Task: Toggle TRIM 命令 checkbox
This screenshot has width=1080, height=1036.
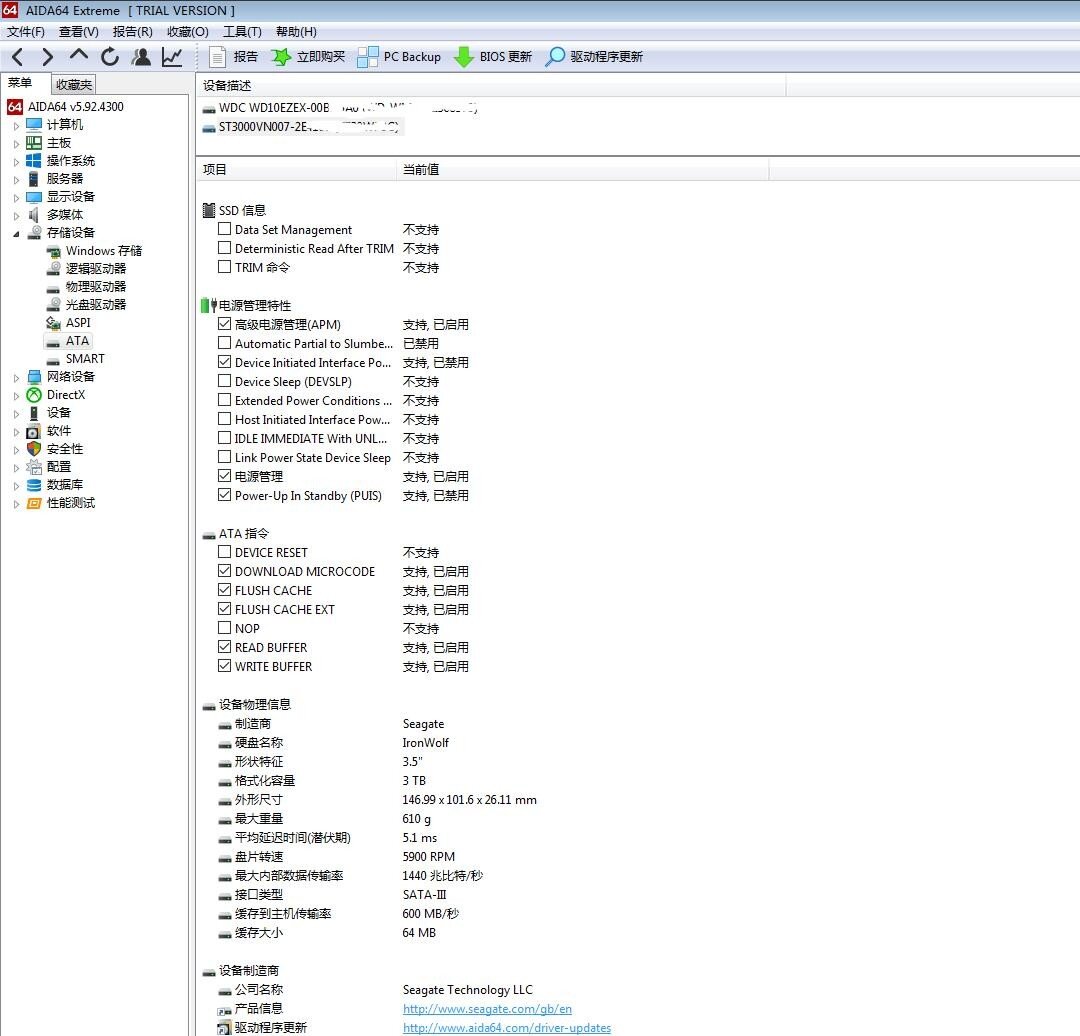Action: (x=224, y=267)
